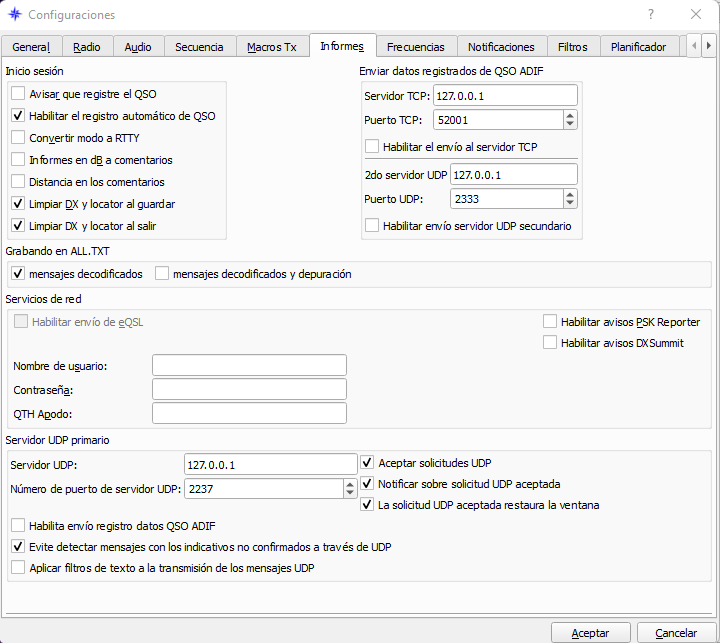Open the Frecuencias tab
The width and height of the screenshot is (720, 643).
coord(416,47)
